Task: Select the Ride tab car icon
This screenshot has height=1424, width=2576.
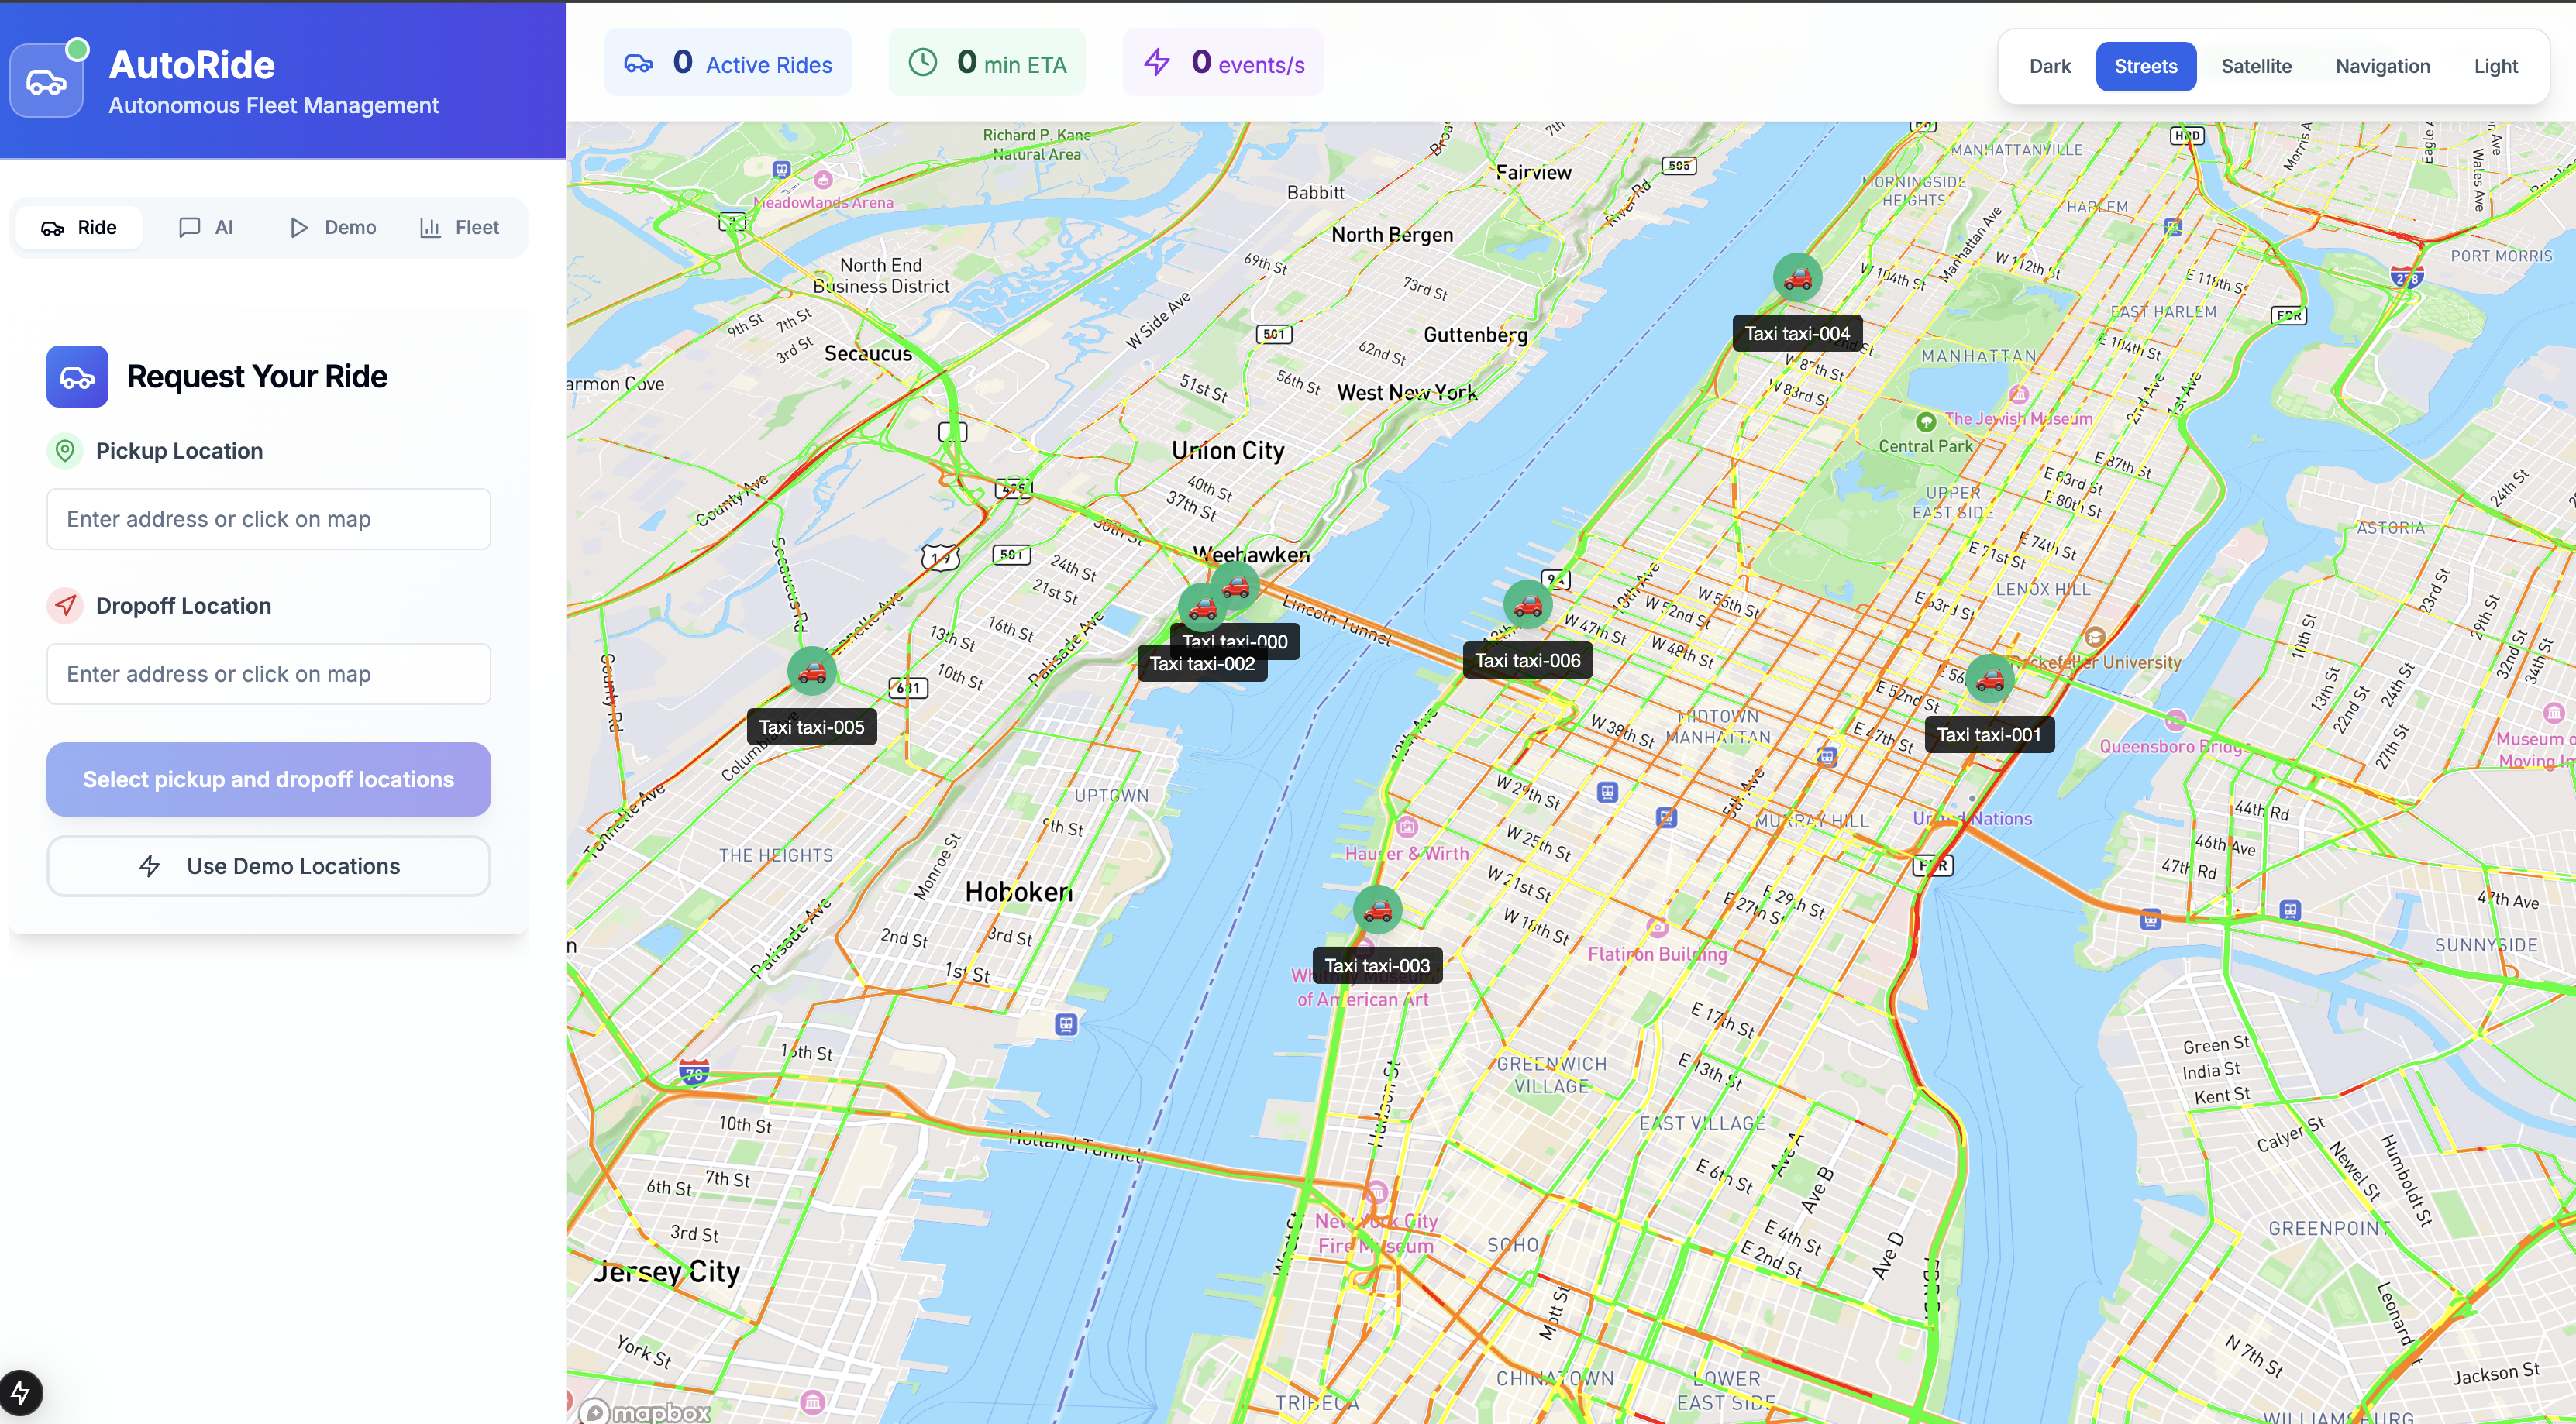Action: [x=54, y=227]
